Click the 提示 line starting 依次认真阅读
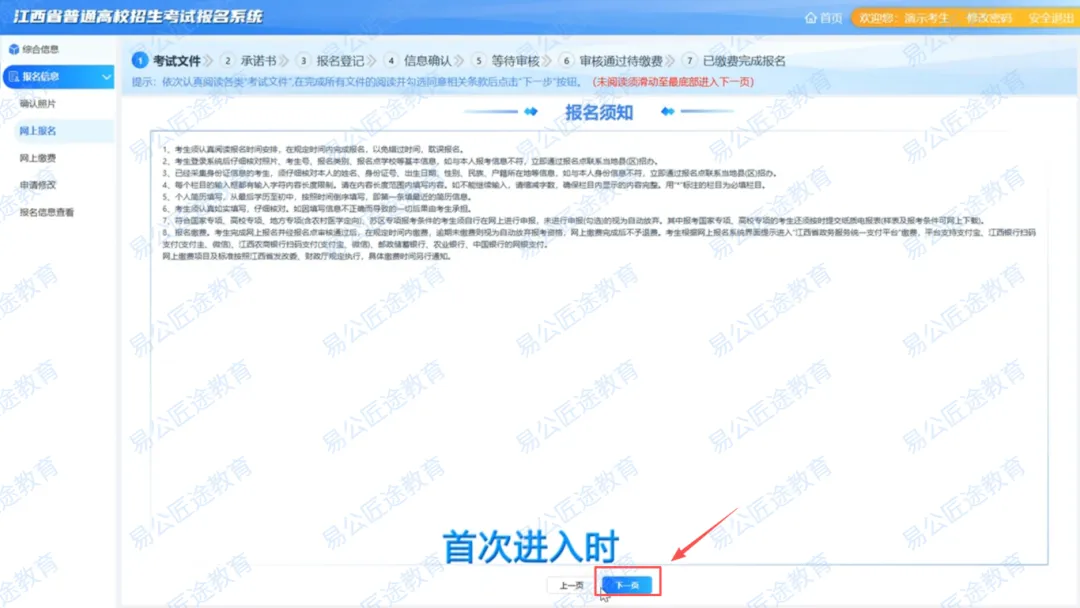1080x608 pixels. point(355,82)
